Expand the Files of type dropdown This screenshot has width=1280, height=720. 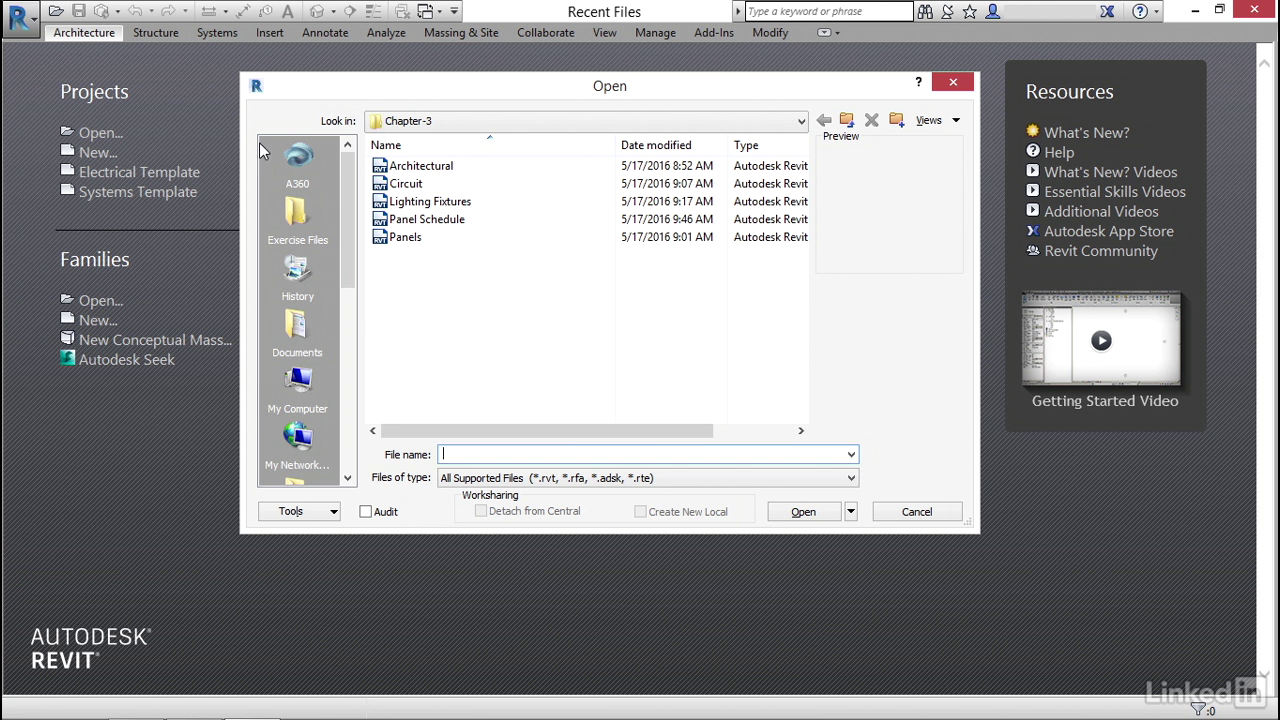851,478
